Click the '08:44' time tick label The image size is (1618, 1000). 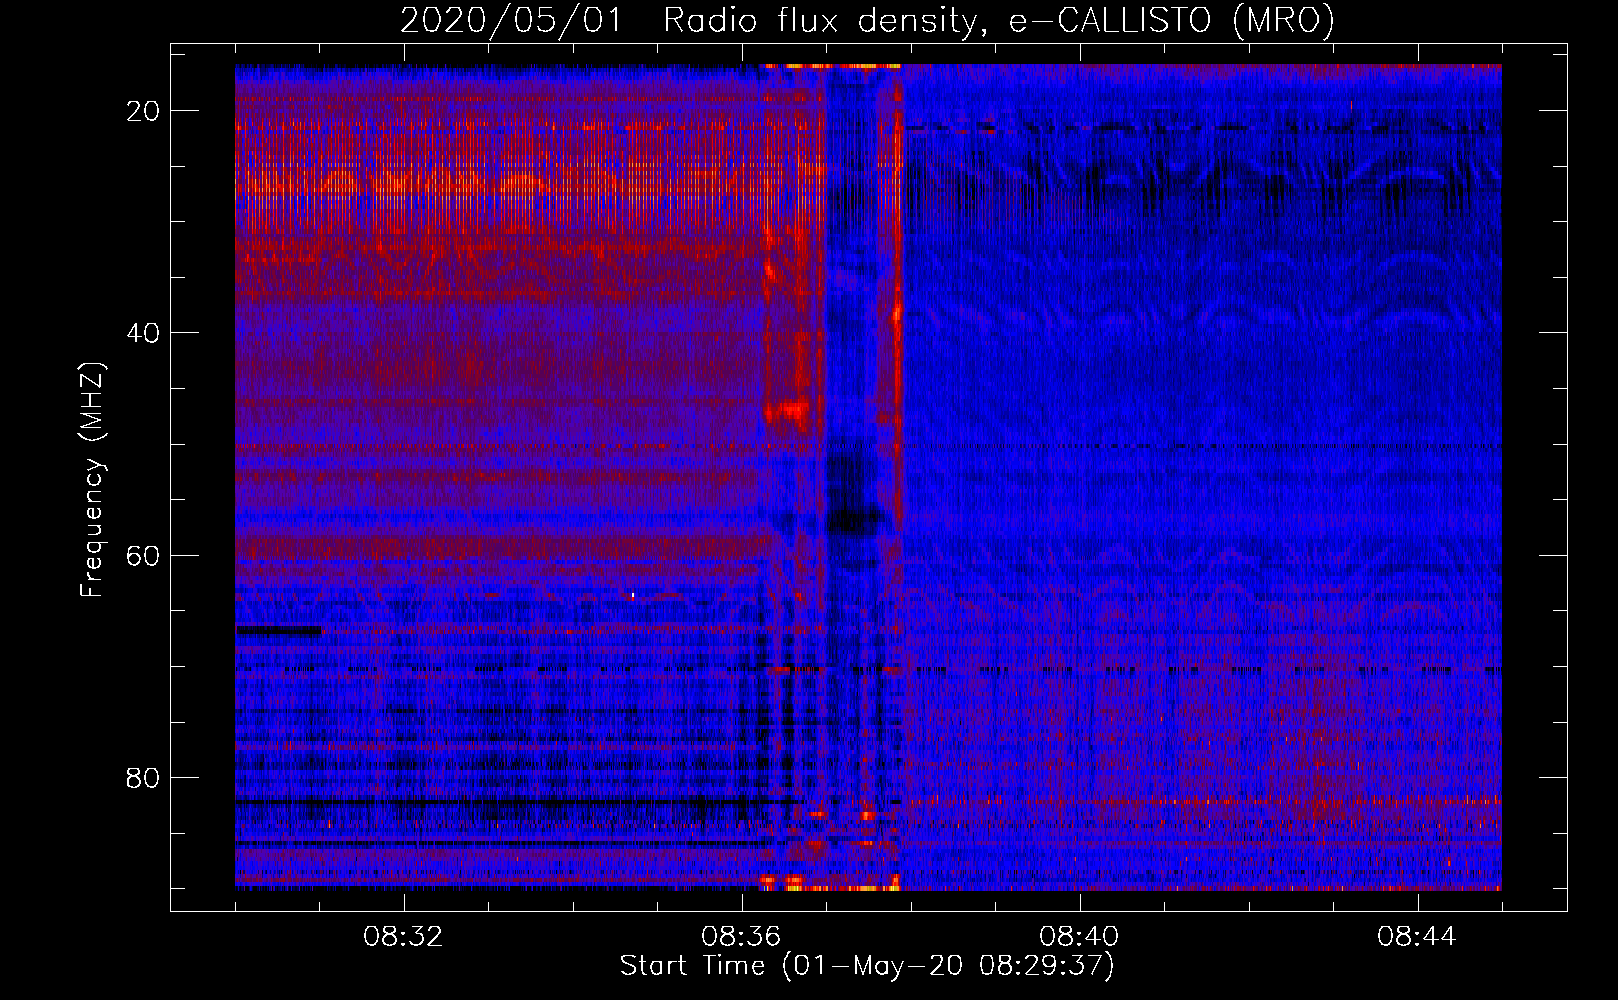click(1417, 937)
